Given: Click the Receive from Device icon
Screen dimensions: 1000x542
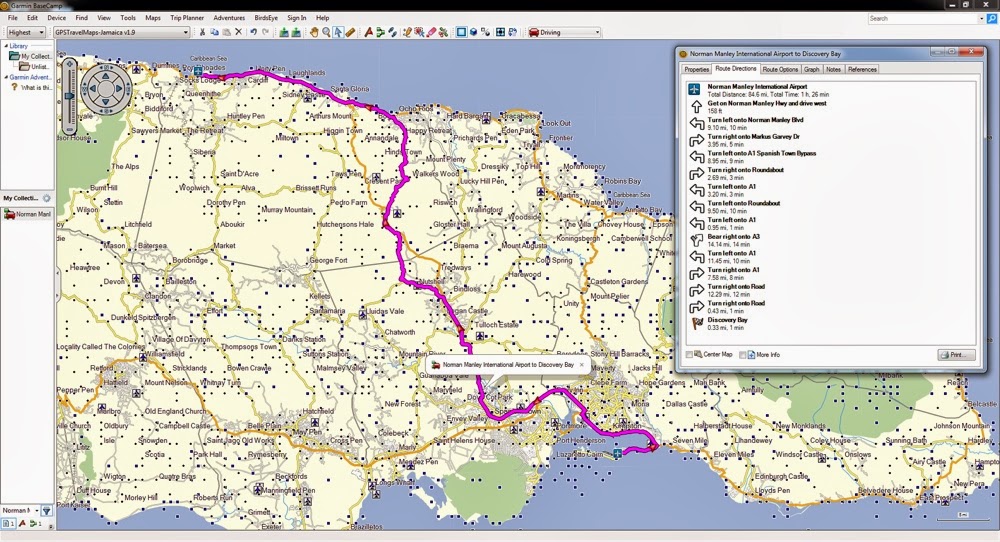Looking at the screenshot, I should [296, 32].
